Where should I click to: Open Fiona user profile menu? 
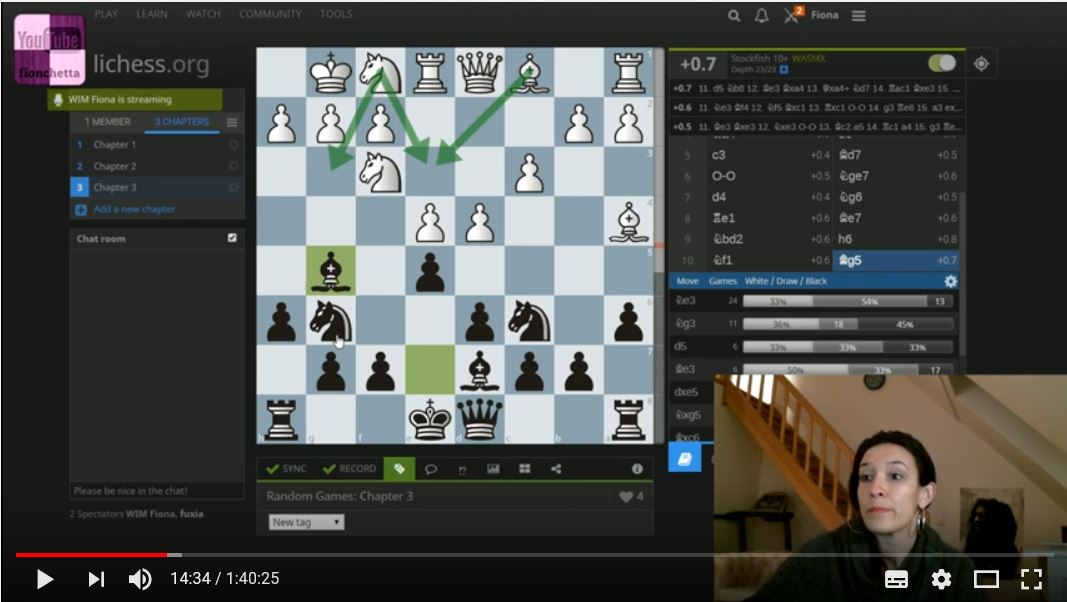(824, 15)
